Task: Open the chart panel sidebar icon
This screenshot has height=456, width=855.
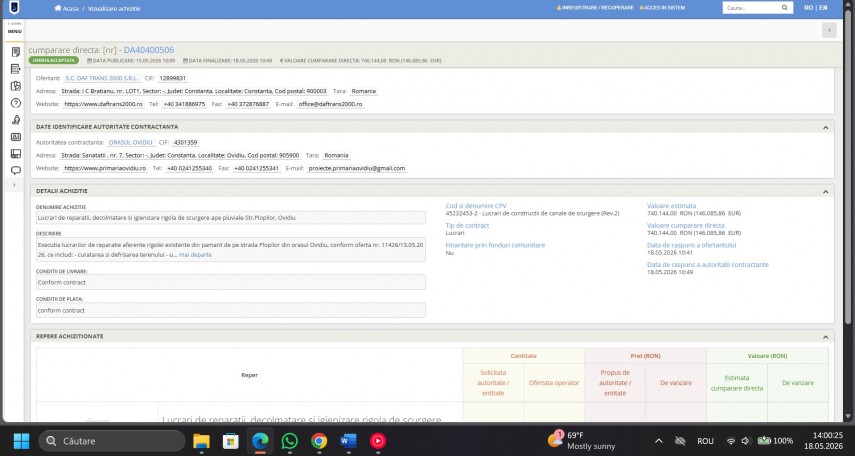Action: [x=16, y=137]
